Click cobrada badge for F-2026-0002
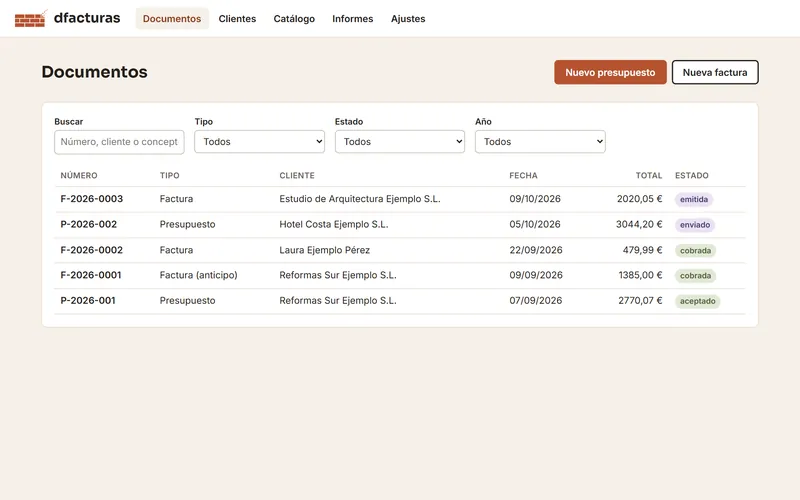The image size is (800, 500). click(x=695, y=251)
